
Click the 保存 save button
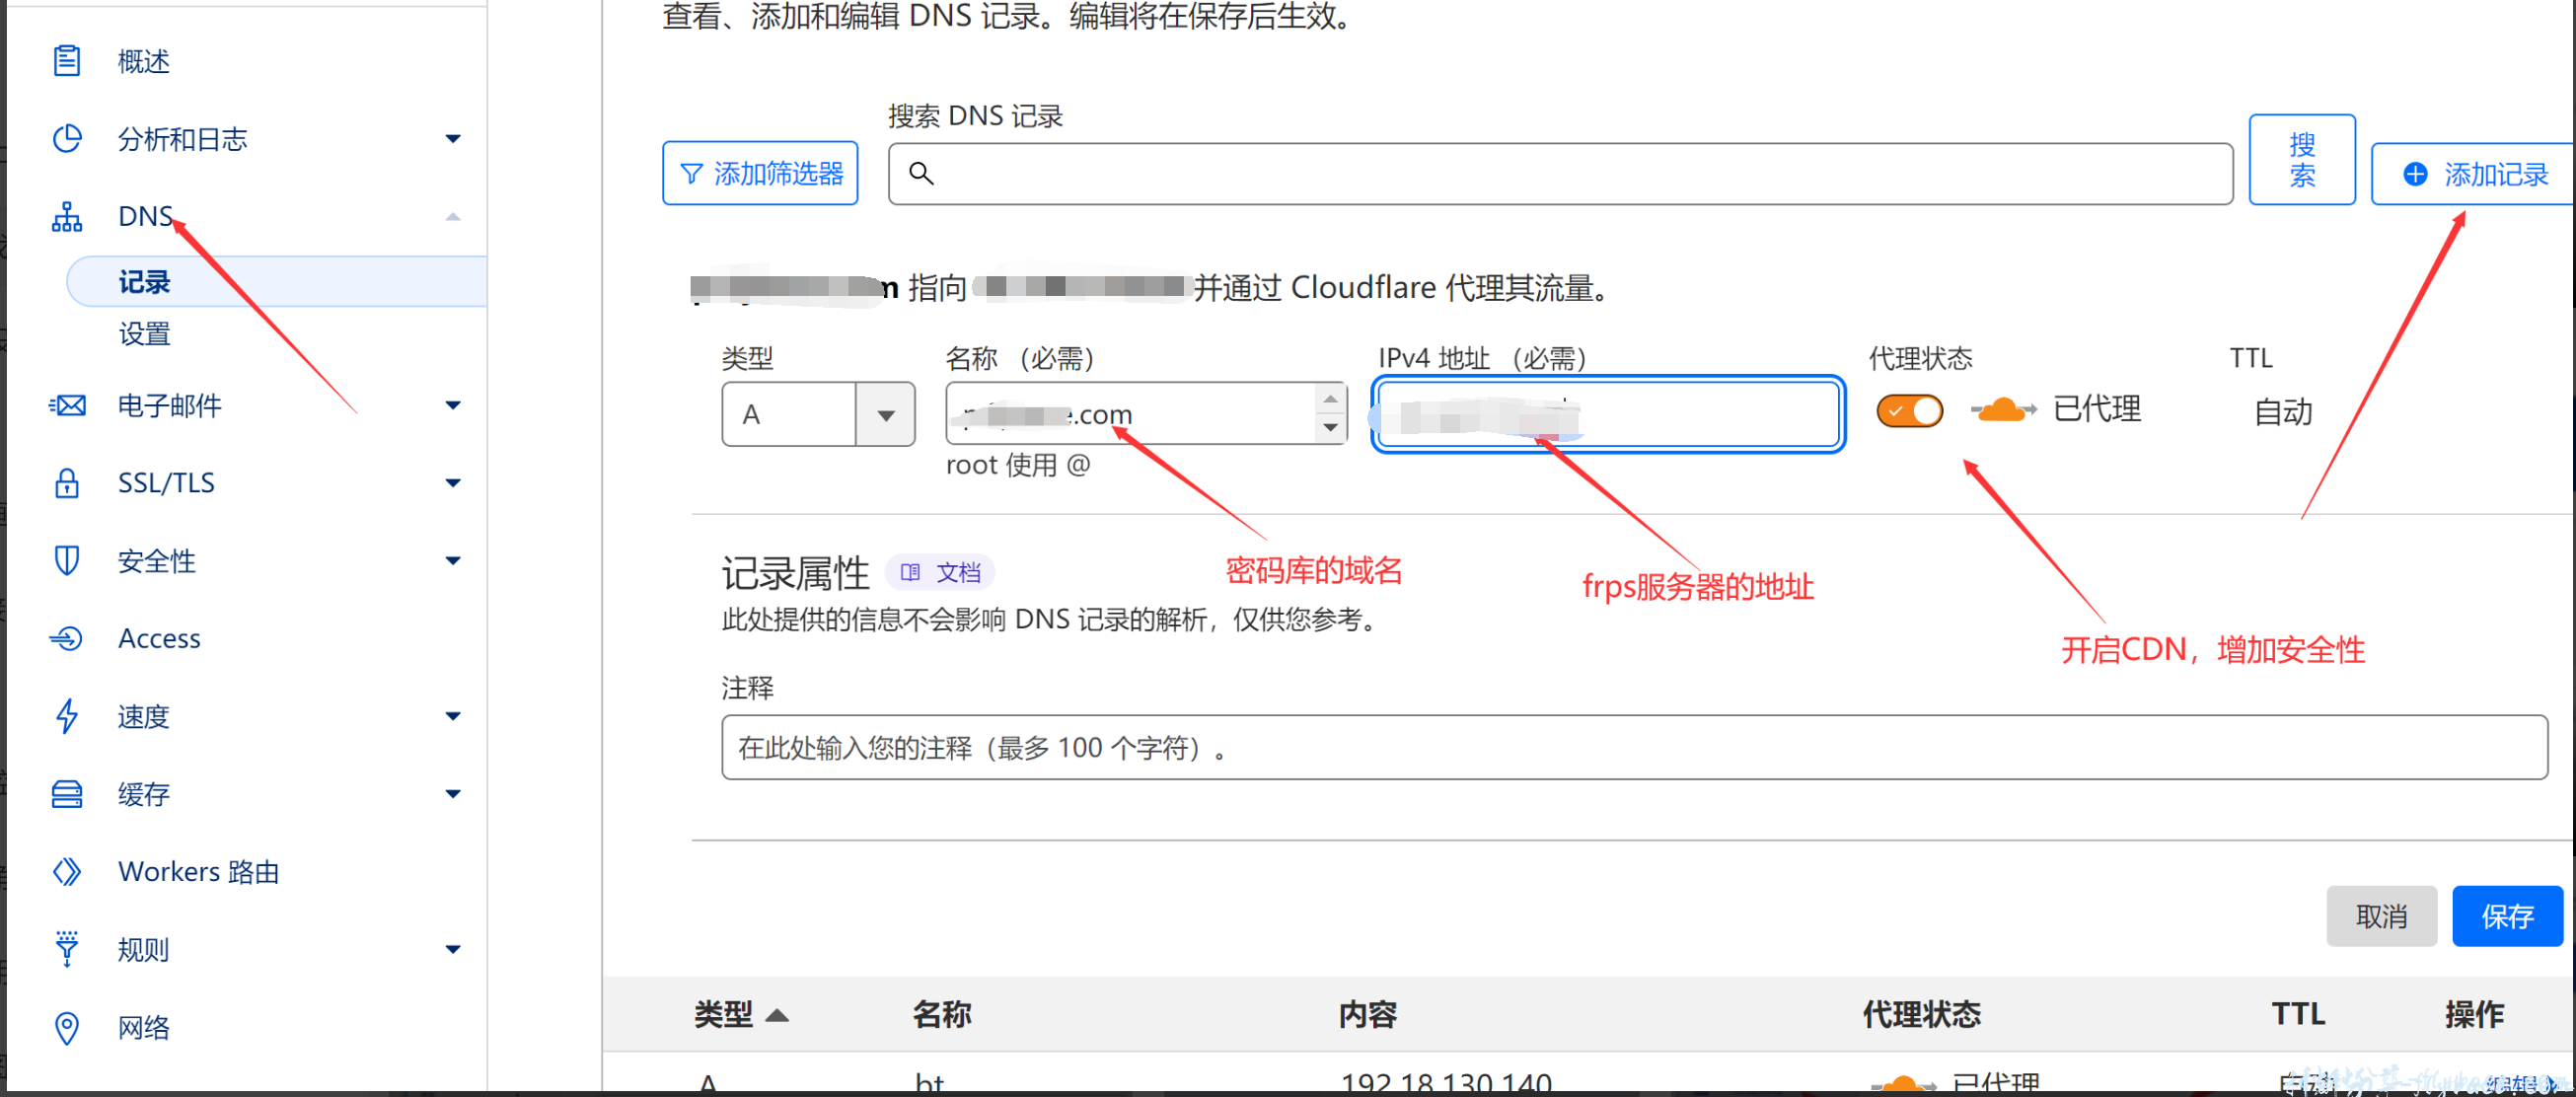[x=2508, y=916]
